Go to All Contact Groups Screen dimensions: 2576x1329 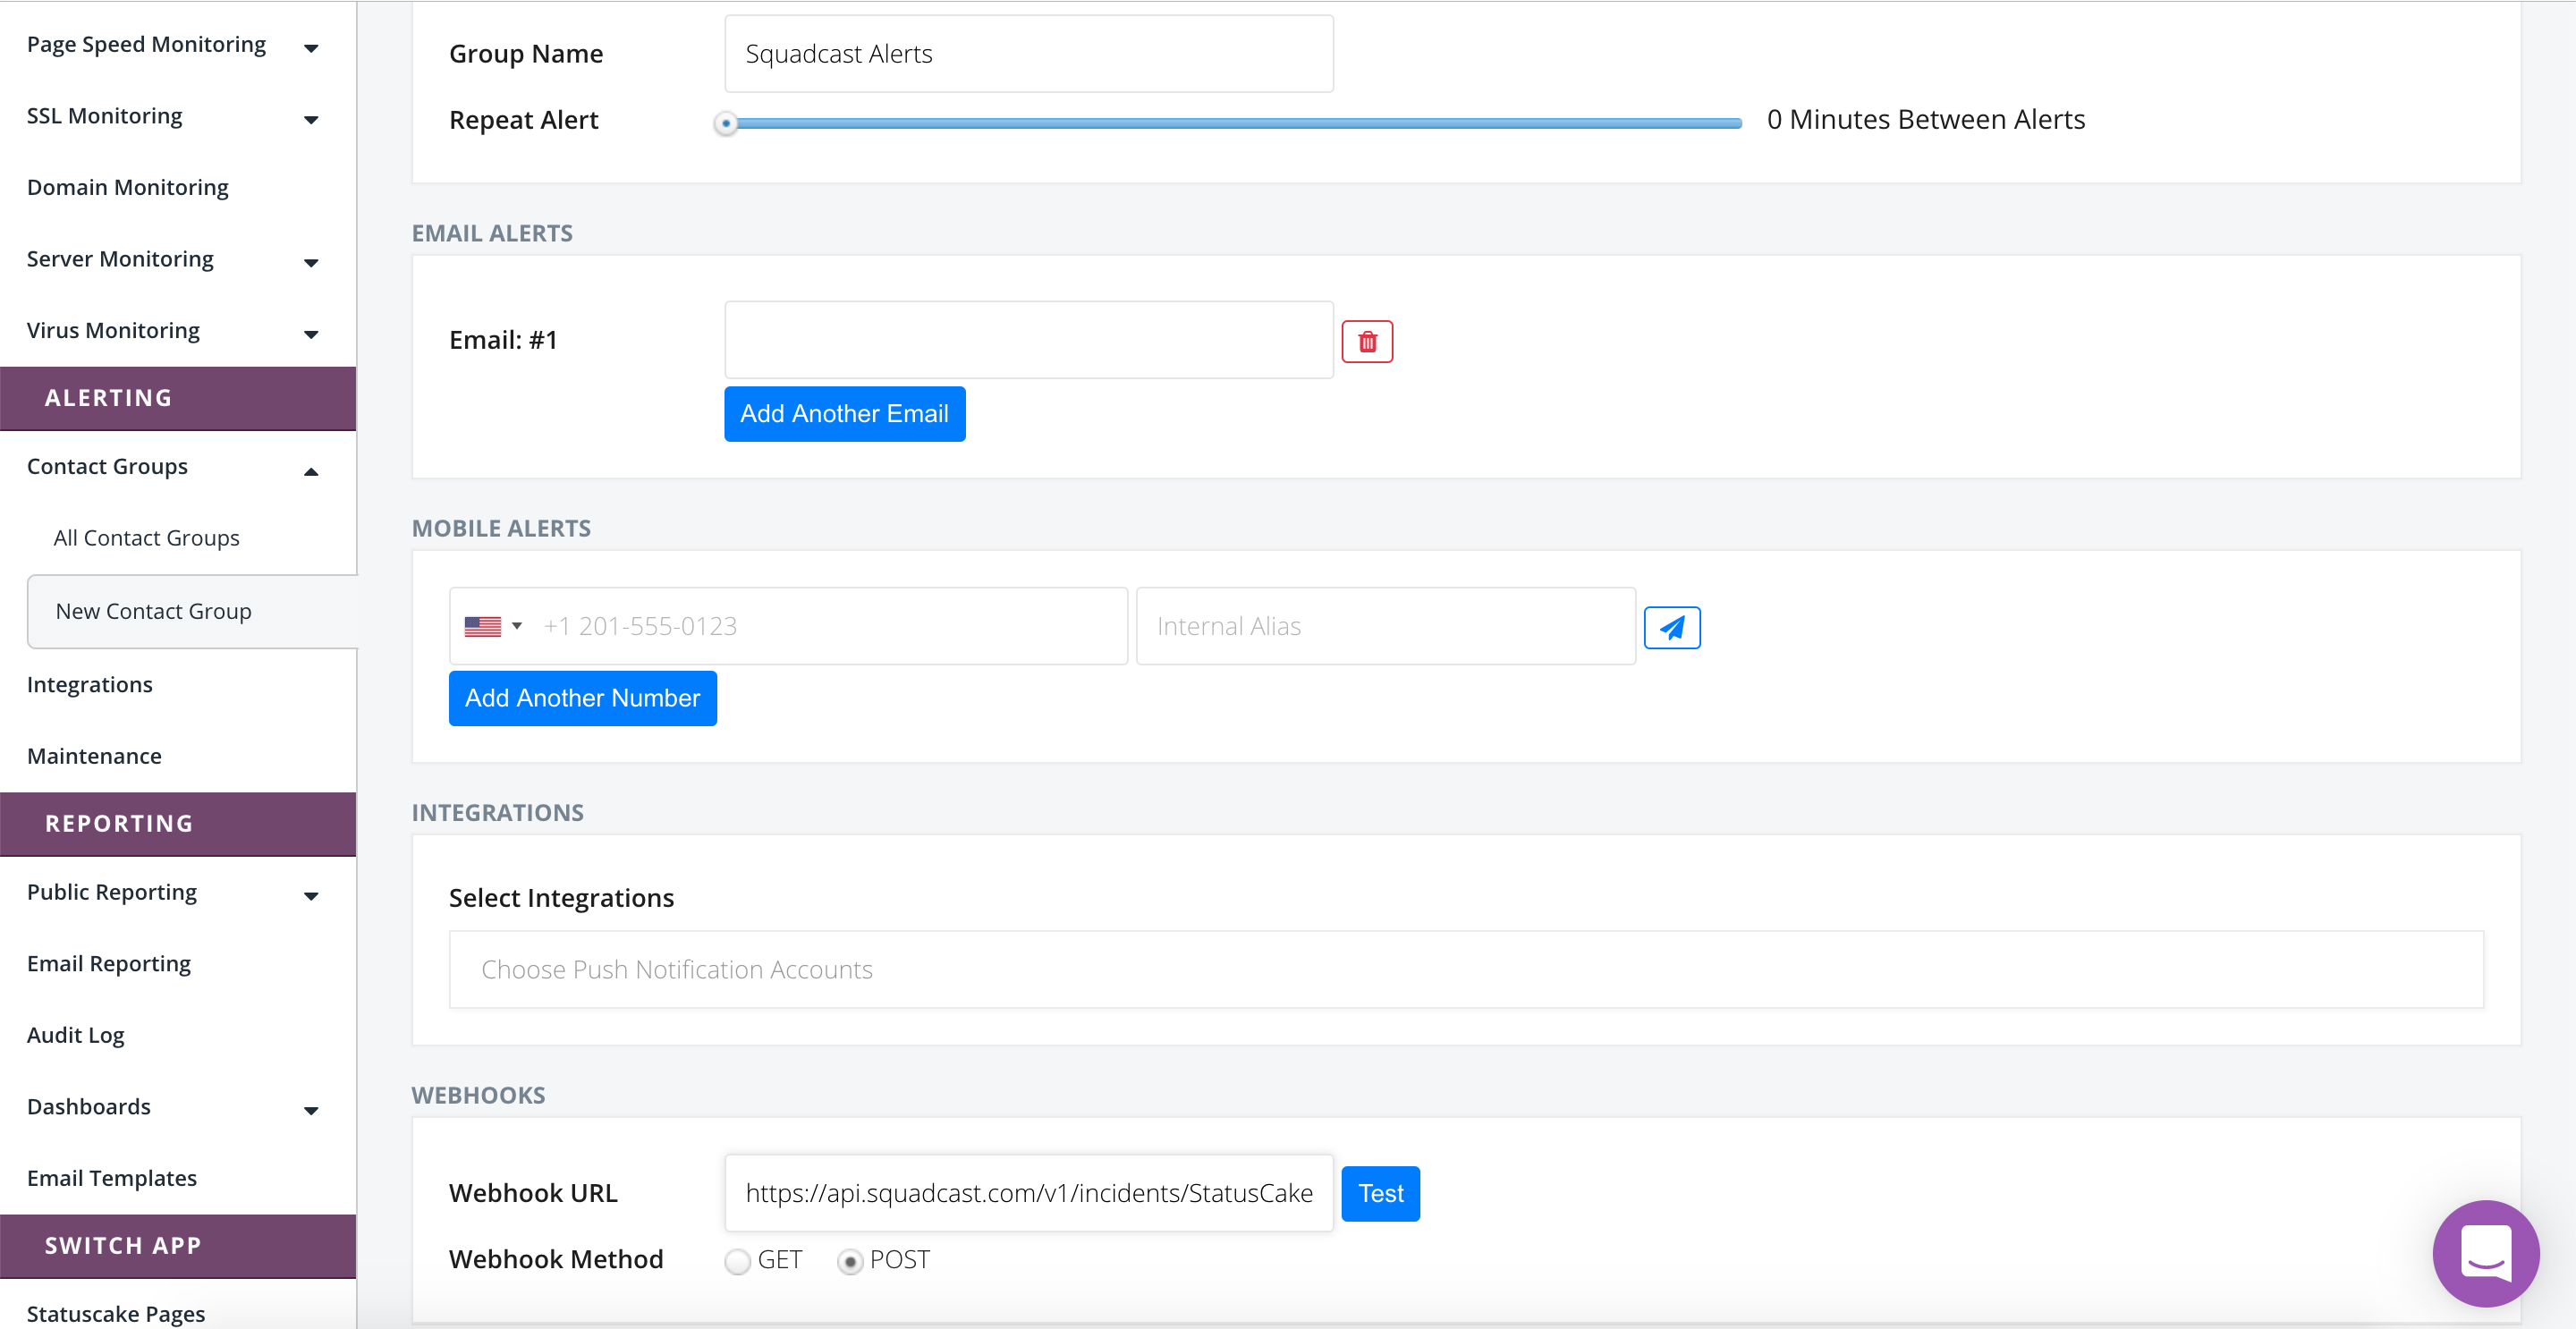click(146, 538)
